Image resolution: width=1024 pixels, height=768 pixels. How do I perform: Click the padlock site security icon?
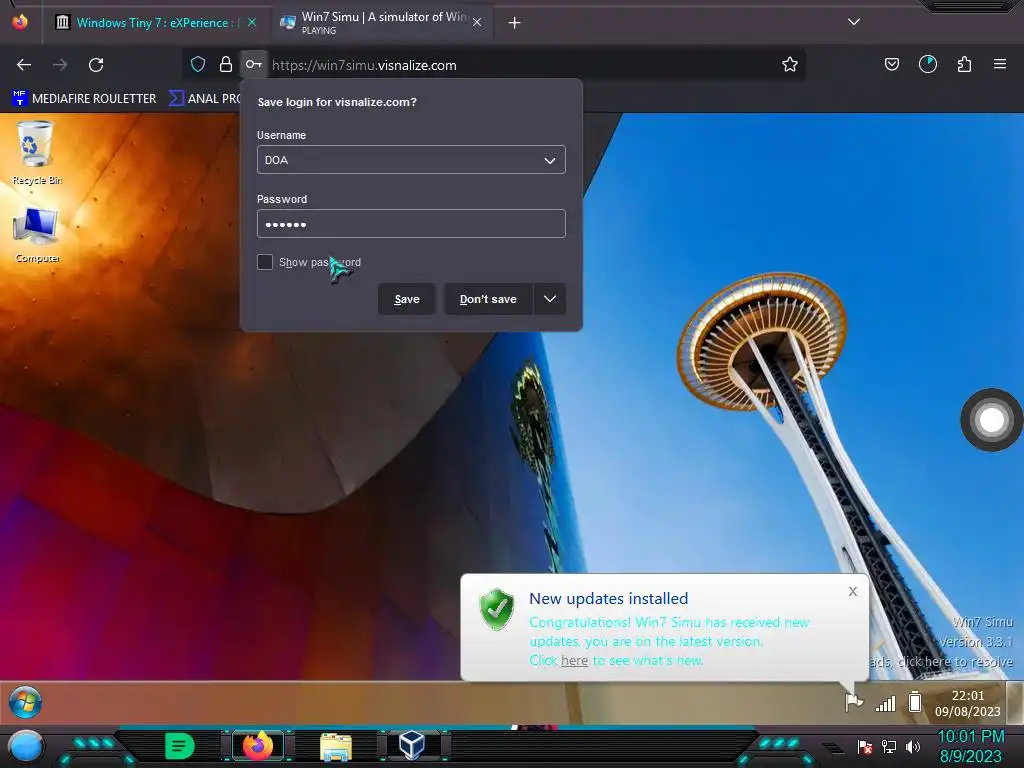(x=226, y=64)
